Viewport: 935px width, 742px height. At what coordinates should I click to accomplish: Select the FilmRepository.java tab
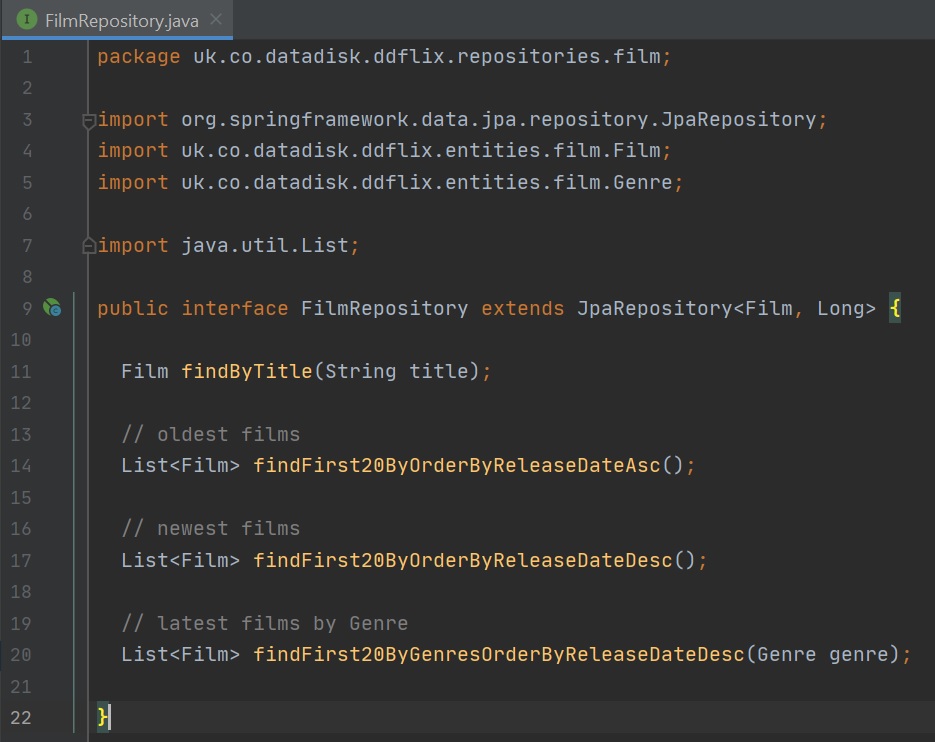121,21
